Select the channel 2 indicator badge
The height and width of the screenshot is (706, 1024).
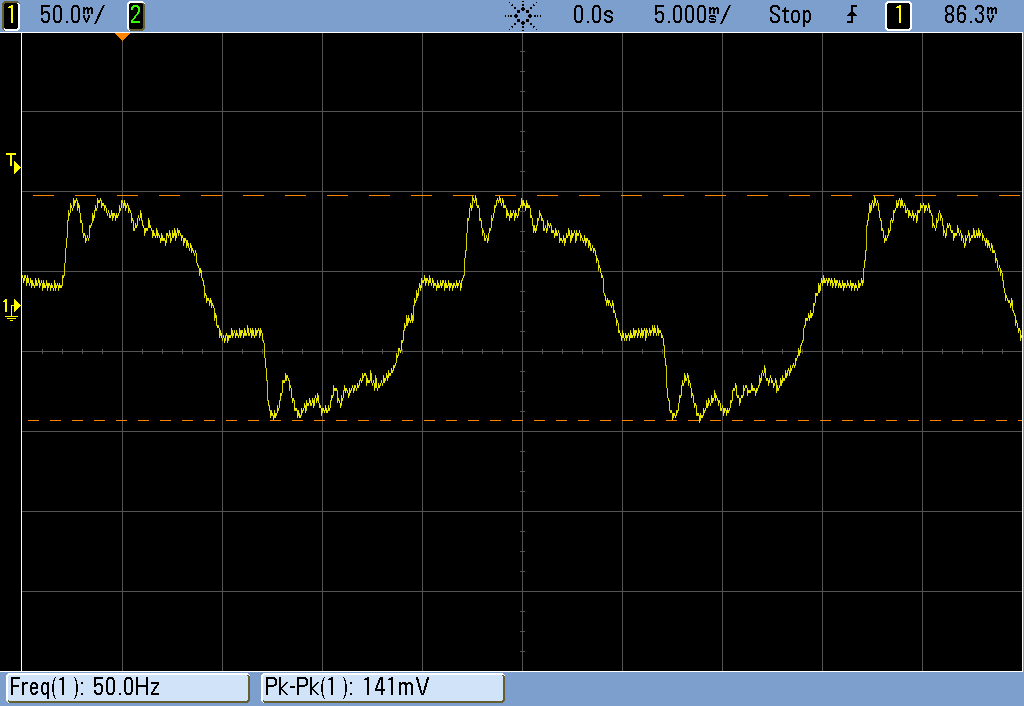[135, 15]
